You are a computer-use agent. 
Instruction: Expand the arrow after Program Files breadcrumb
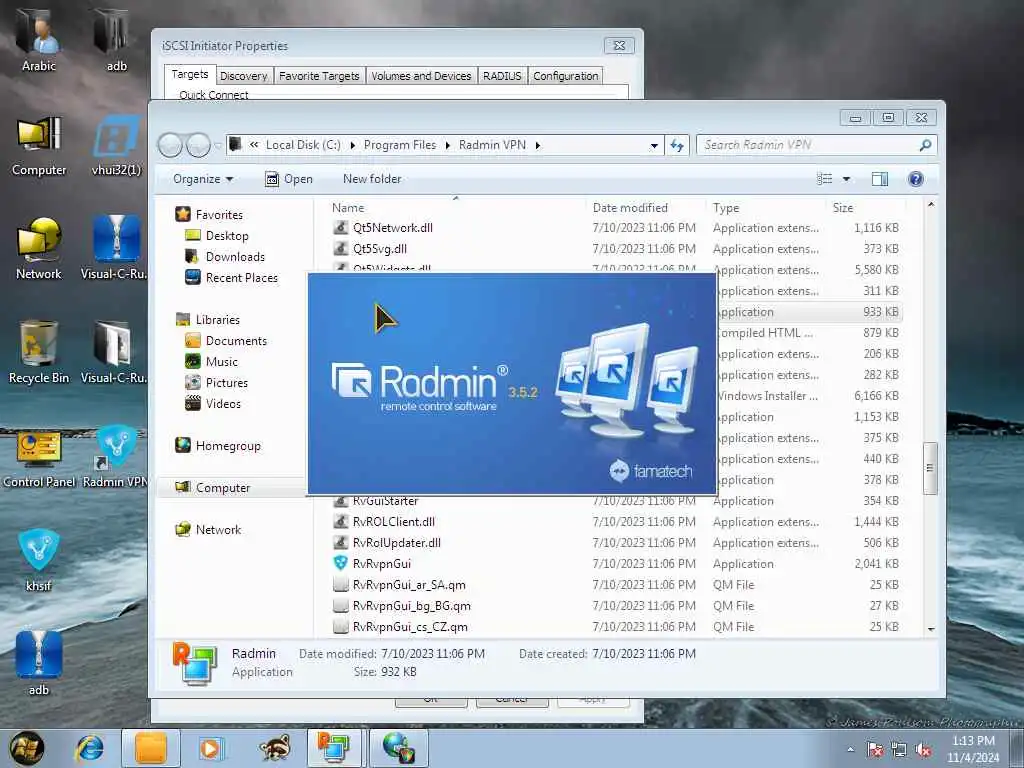[x=447, y=145]
